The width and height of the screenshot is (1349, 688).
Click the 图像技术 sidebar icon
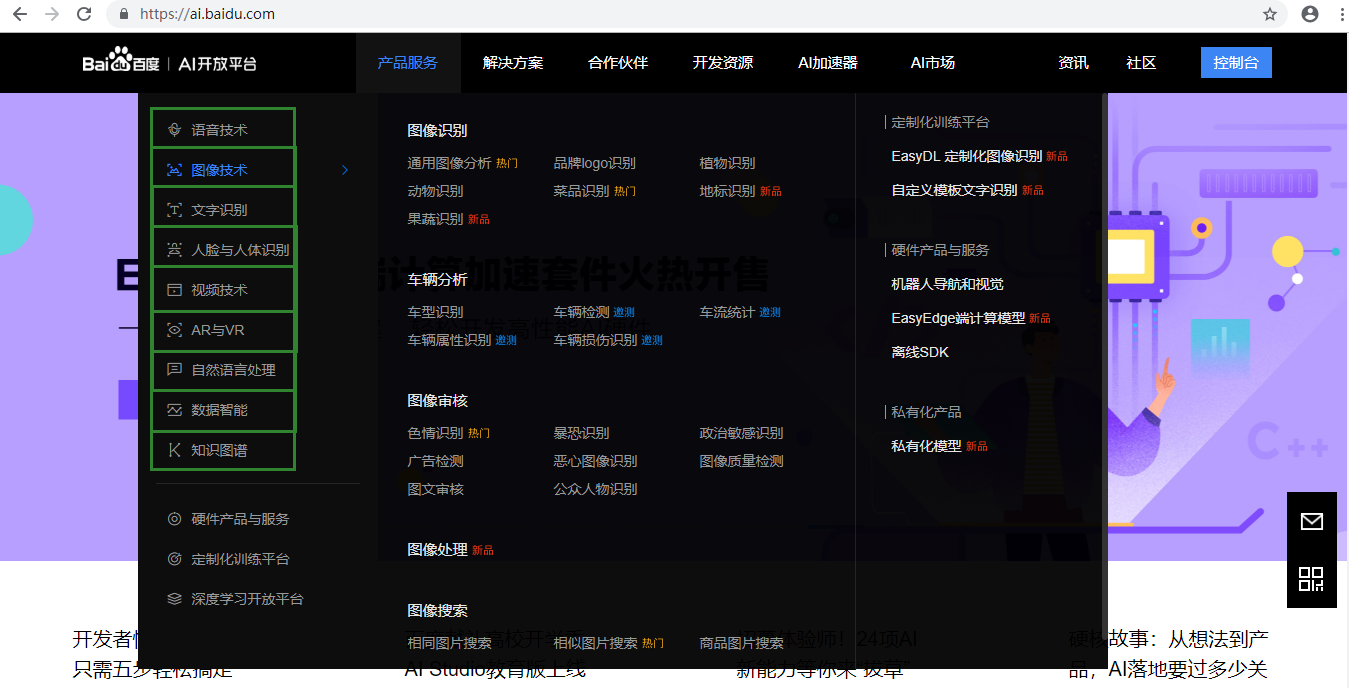coord(174,170)
